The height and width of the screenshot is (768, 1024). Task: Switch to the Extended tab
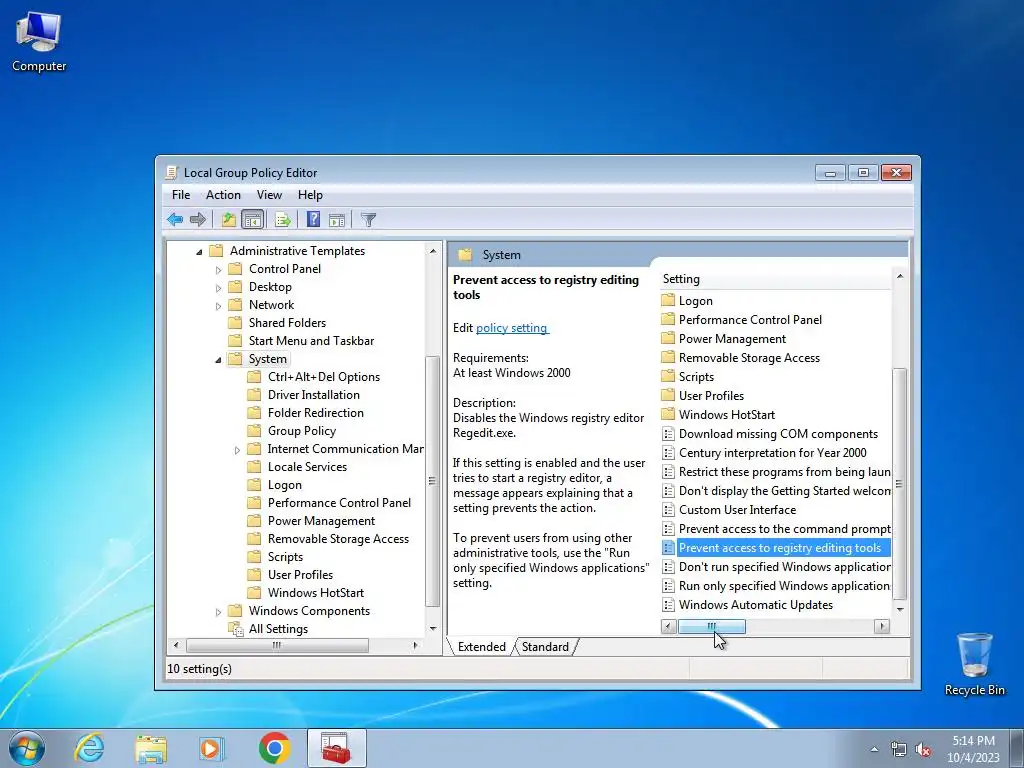click(481, 647)
